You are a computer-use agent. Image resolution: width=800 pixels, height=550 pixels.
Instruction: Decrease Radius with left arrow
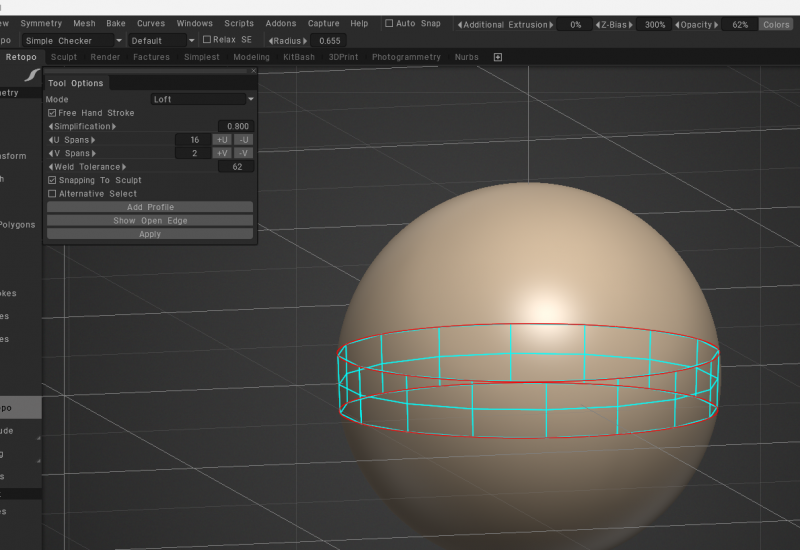(271, 41)
